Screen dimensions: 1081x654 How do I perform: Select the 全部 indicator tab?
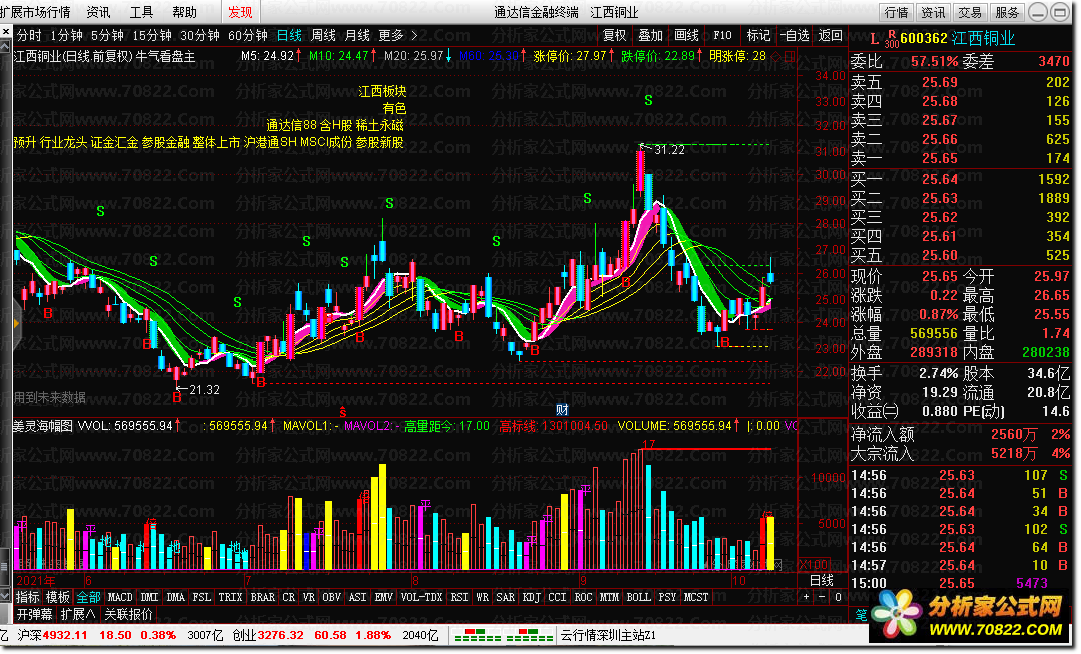click(x=88, y=597)
